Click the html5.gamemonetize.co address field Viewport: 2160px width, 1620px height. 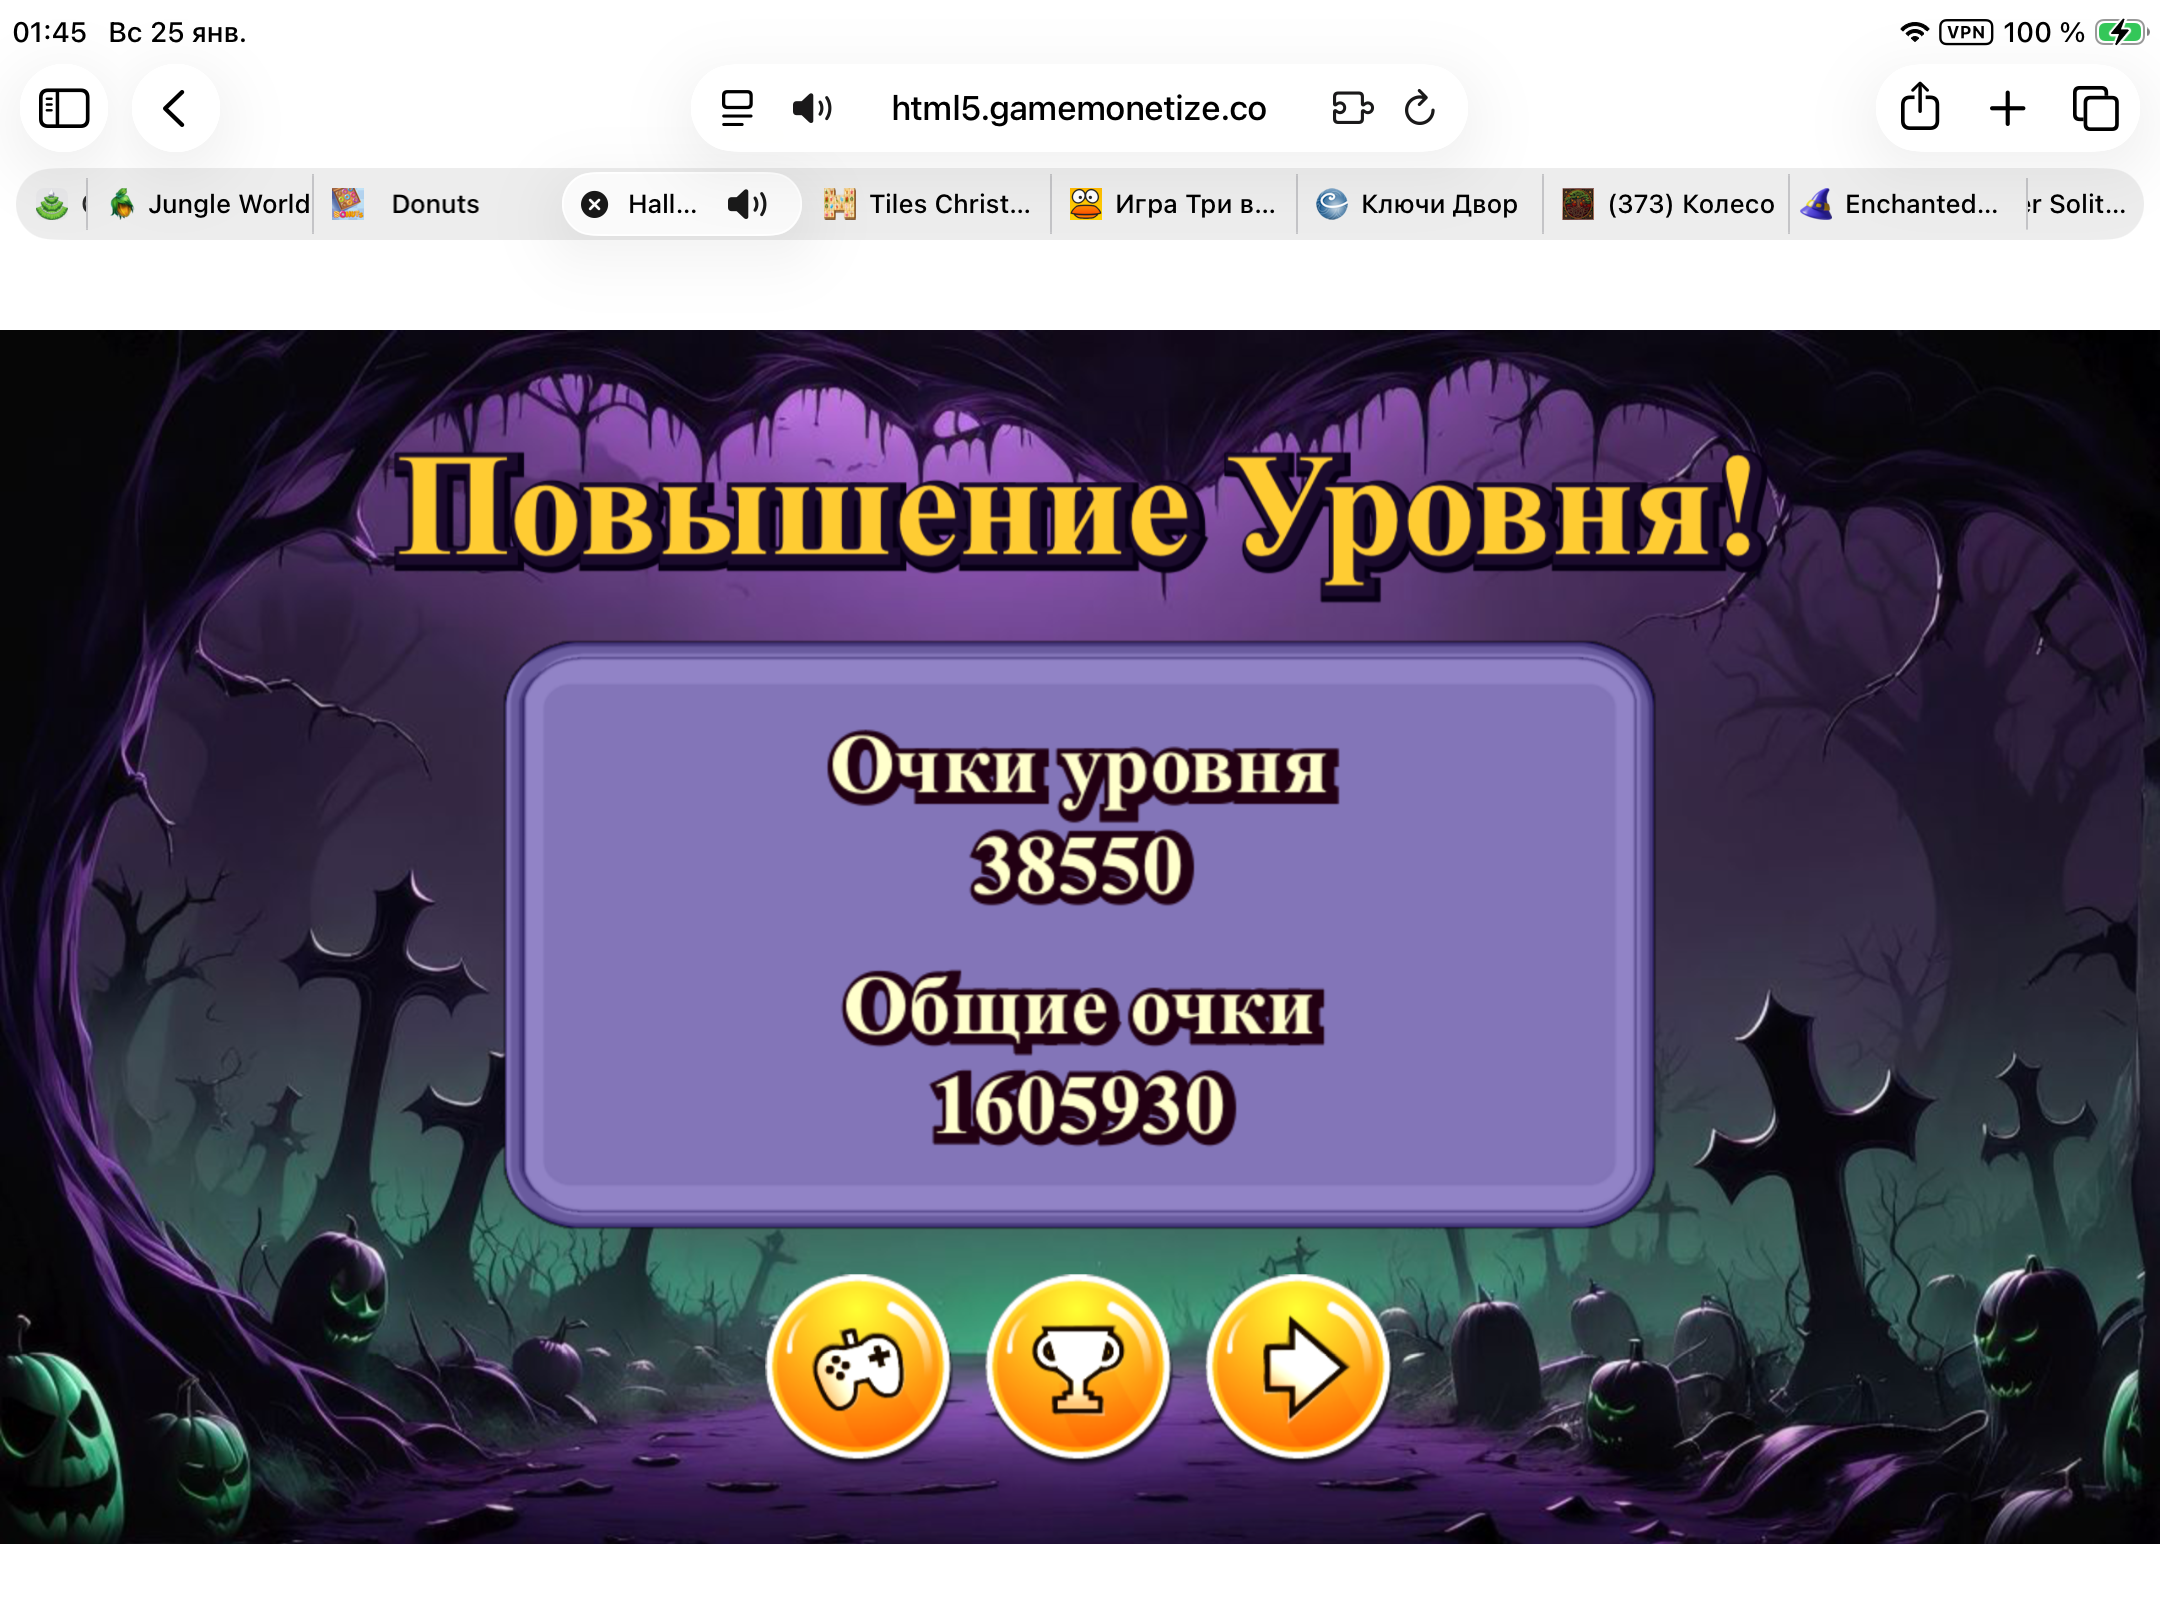coord(1078,108)
